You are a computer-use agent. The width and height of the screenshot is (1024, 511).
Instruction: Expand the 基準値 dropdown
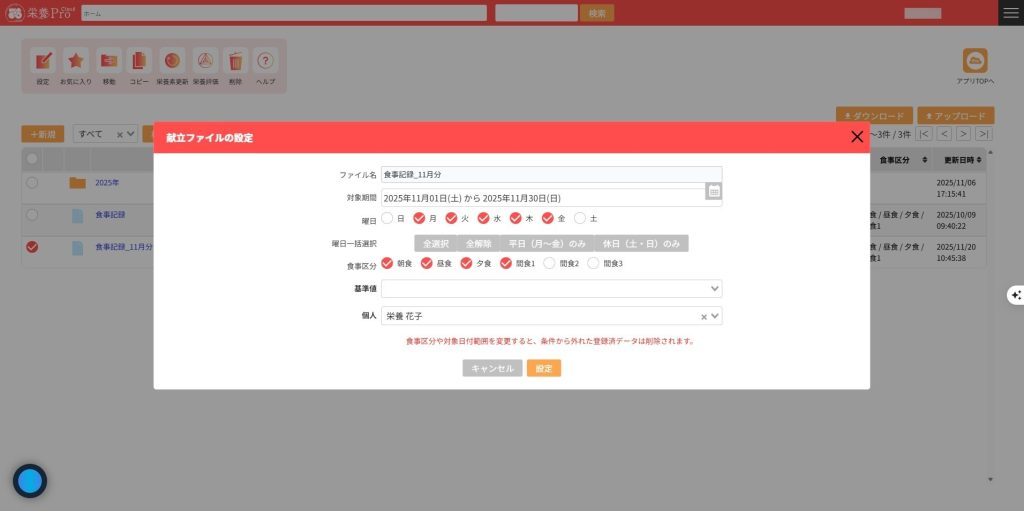coord(714,289)
